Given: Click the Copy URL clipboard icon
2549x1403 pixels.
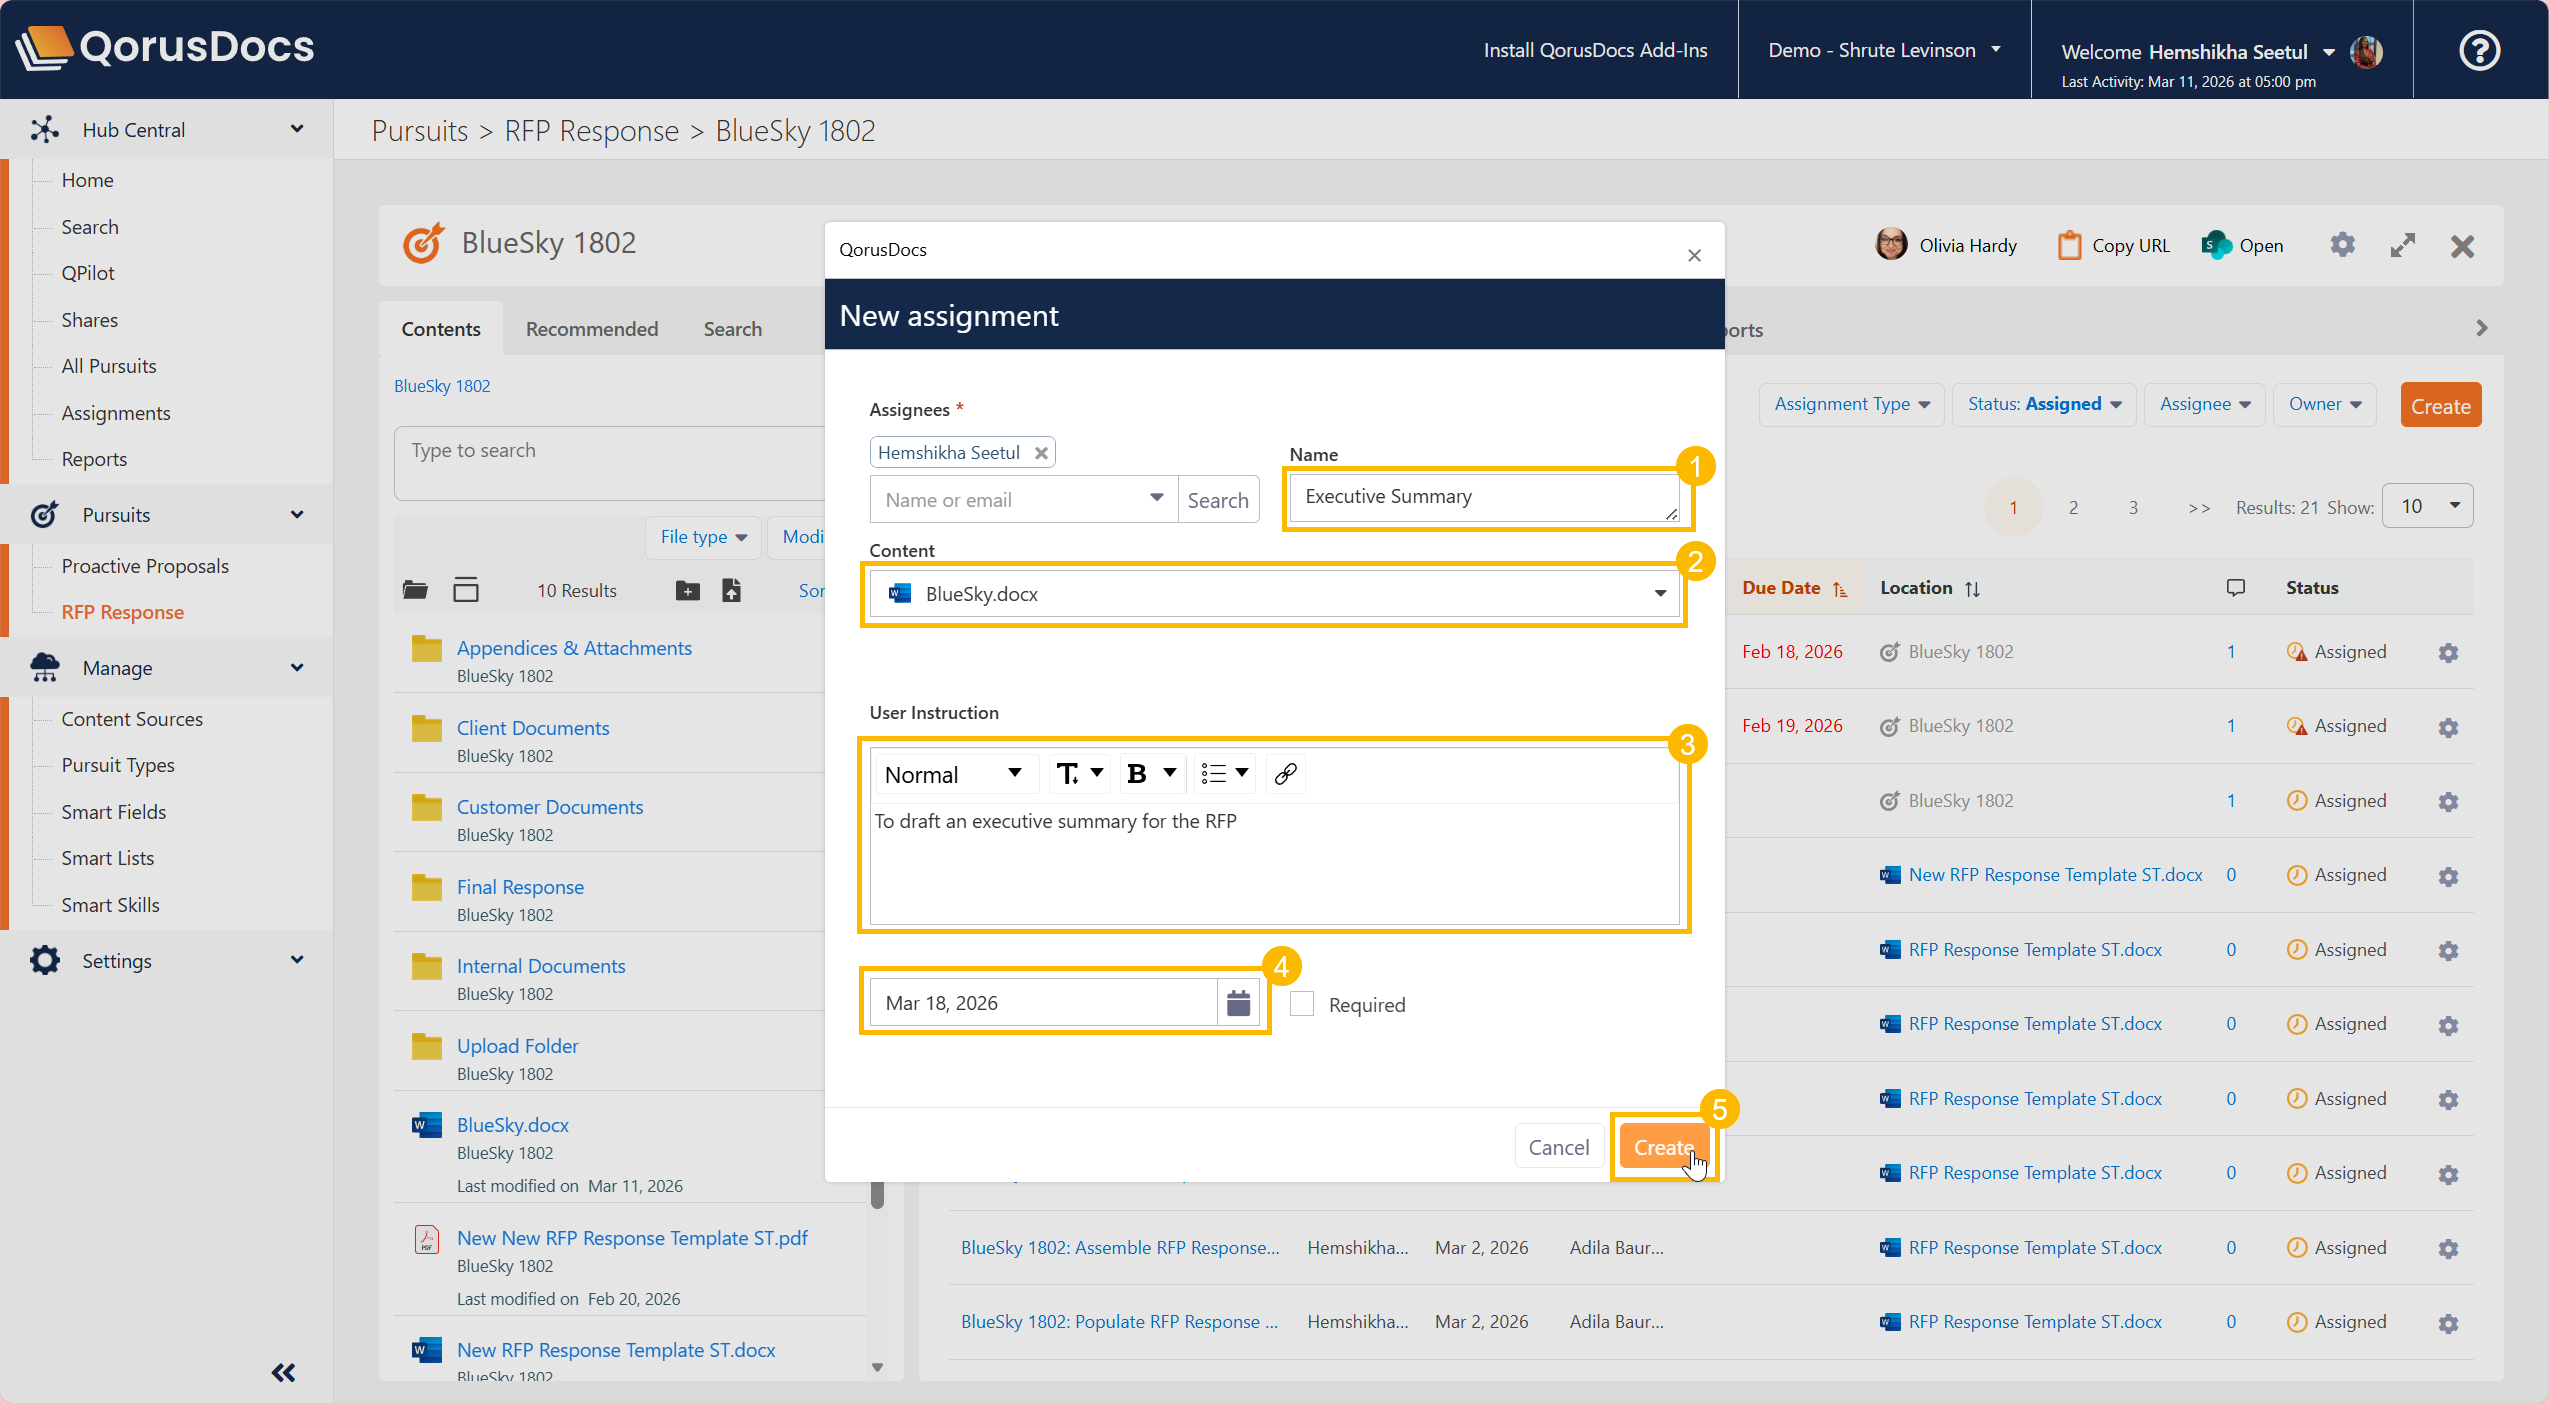Looking at the screenshot, I should tap(2069, 245).
